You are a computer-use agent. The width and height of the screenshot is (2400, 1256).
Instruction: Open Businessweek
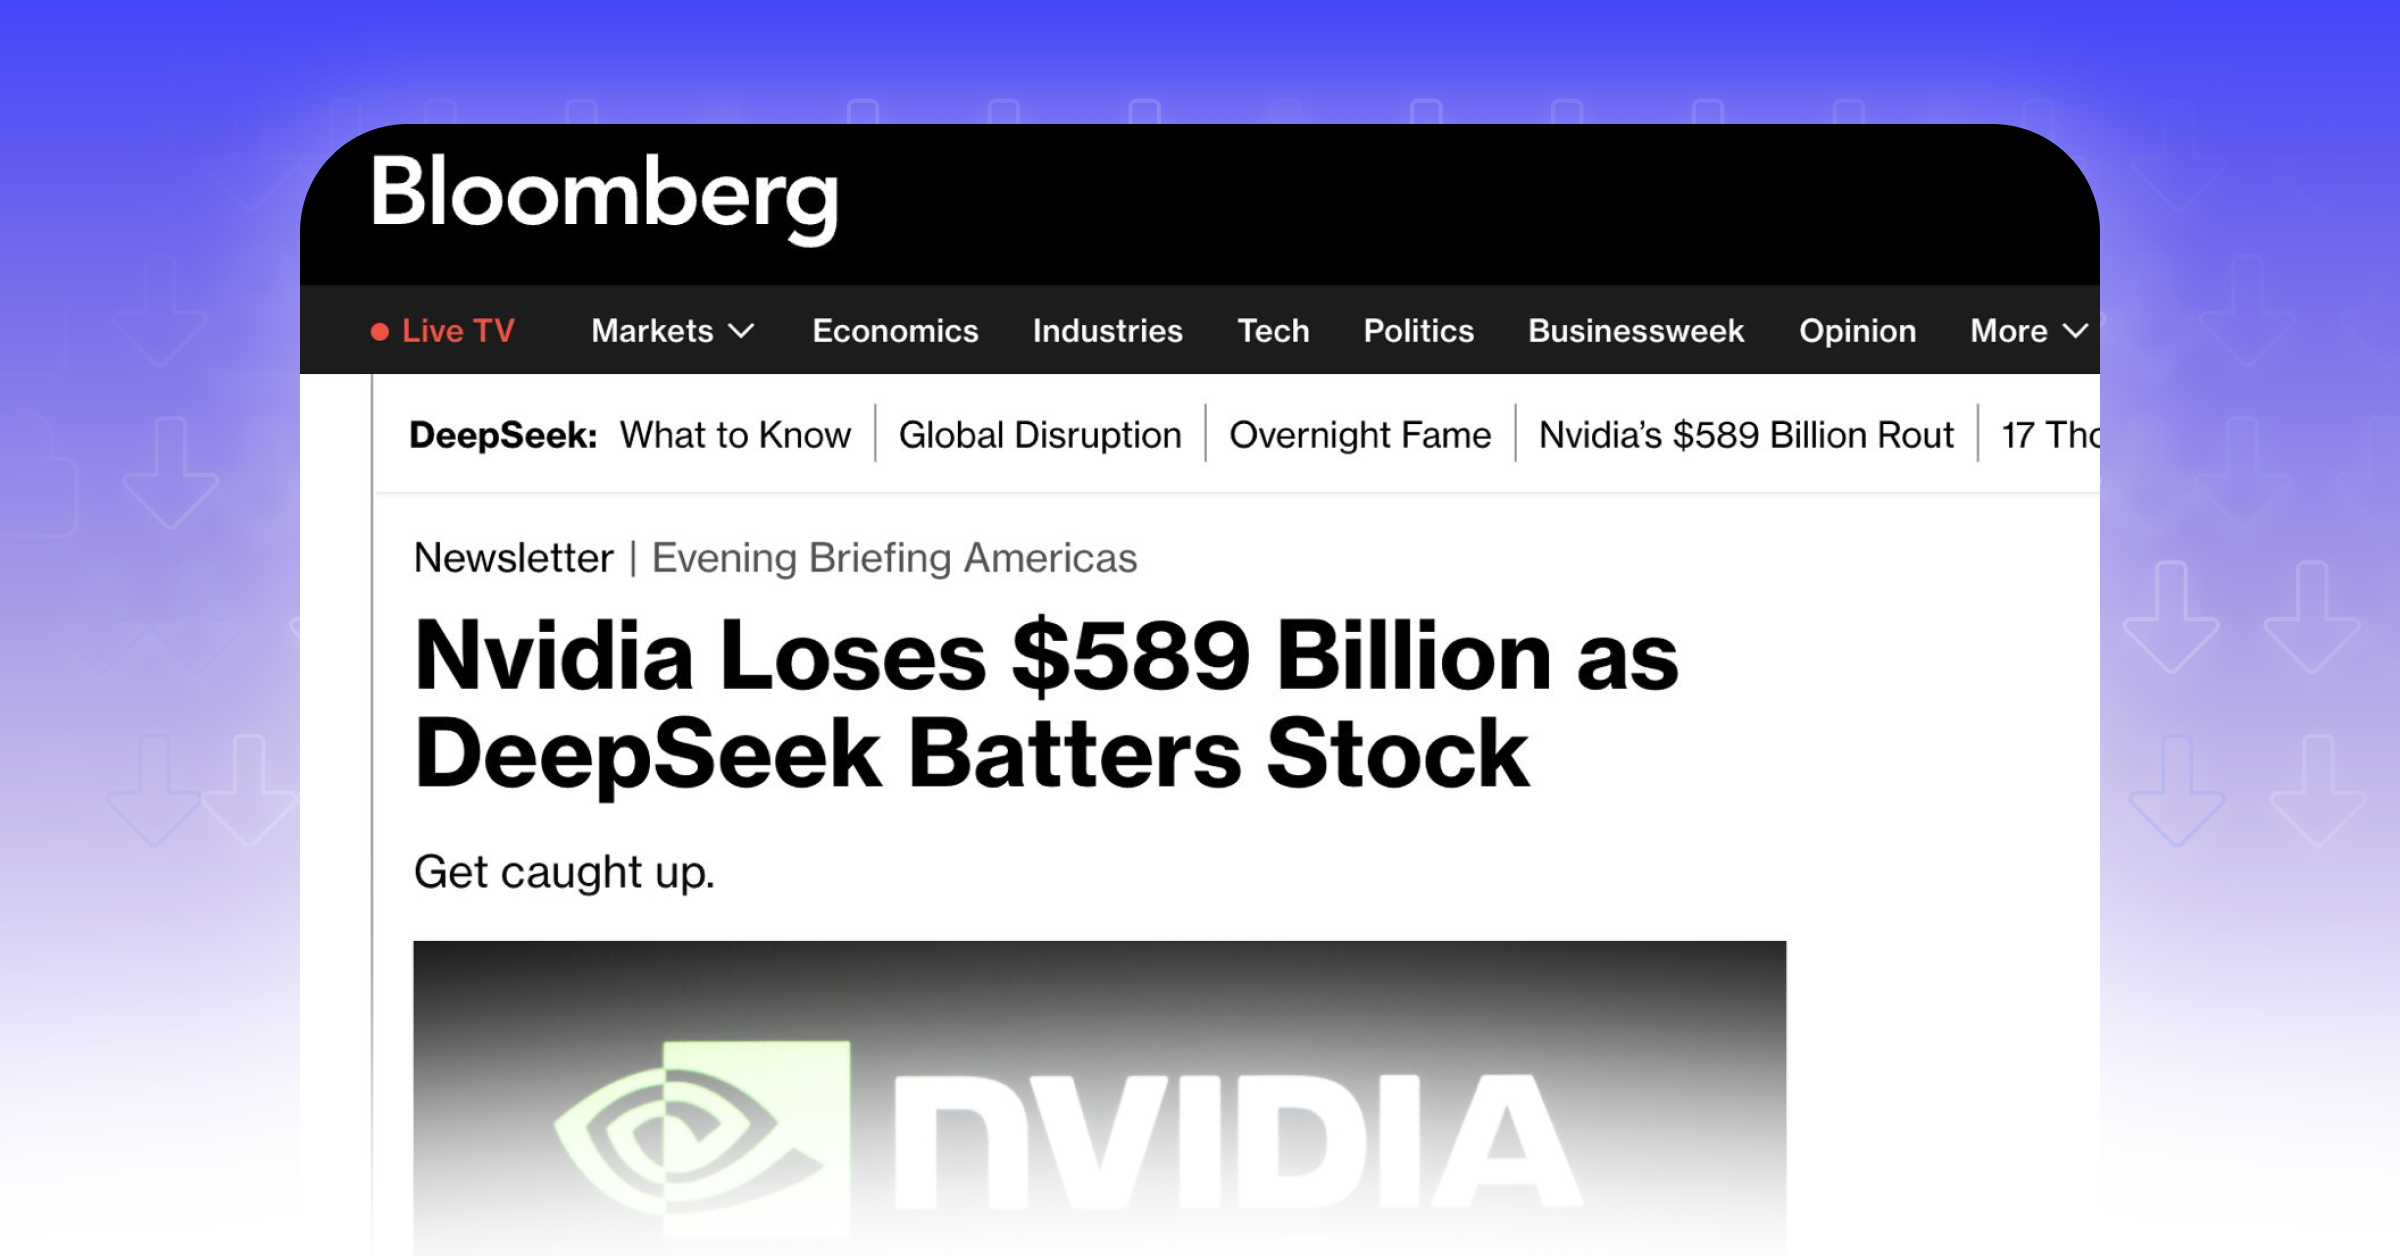tap(1636, 331)
